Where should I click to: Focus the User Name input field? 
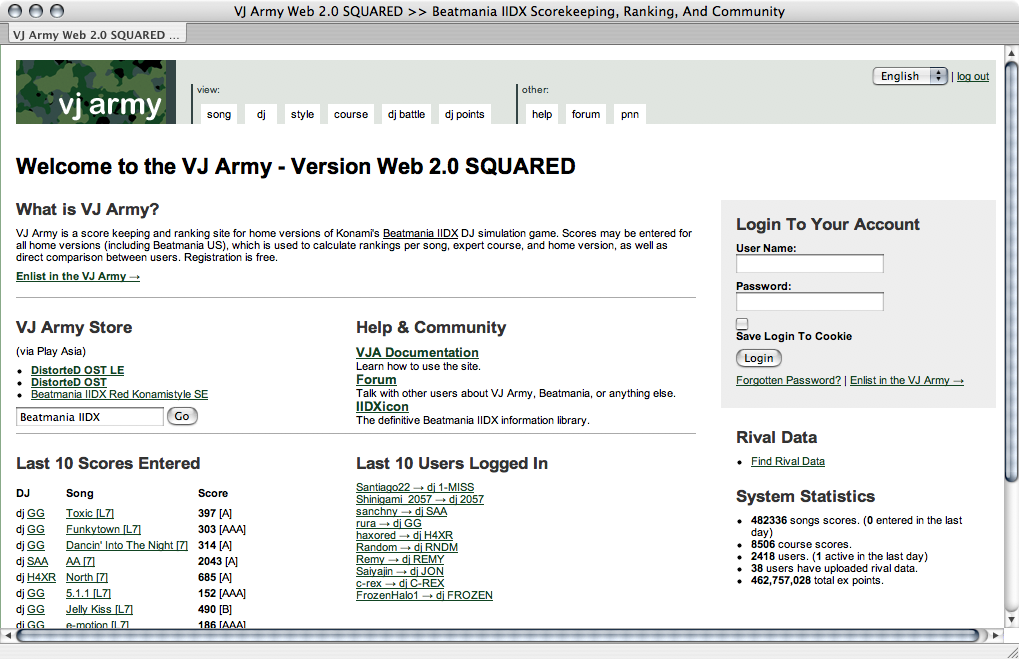pyautogui.click(x=809, y=264)
